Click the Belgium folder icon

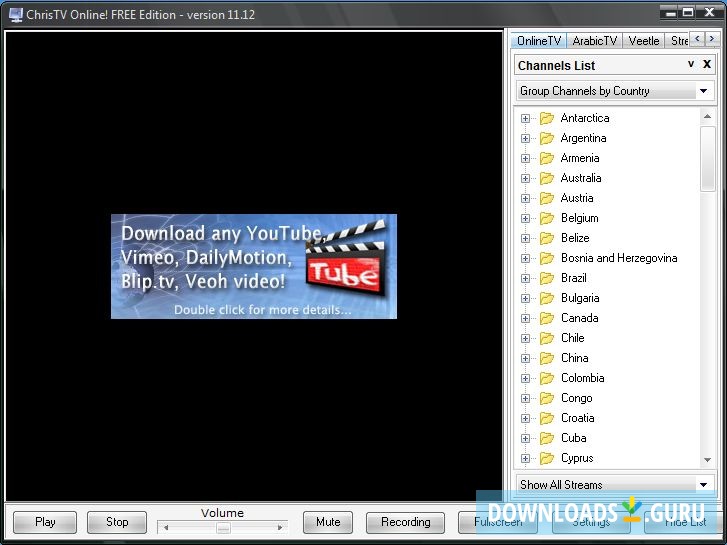pos(547,218)
